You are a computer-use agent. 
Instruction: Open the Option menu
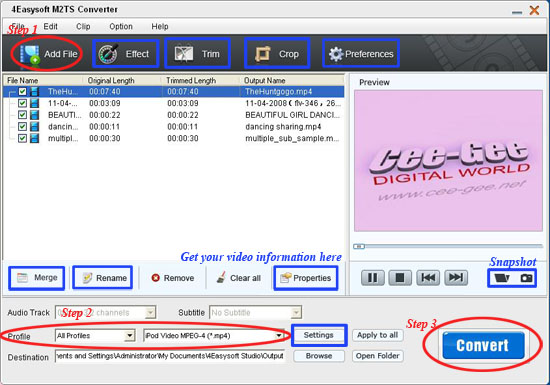pos(121,27)
